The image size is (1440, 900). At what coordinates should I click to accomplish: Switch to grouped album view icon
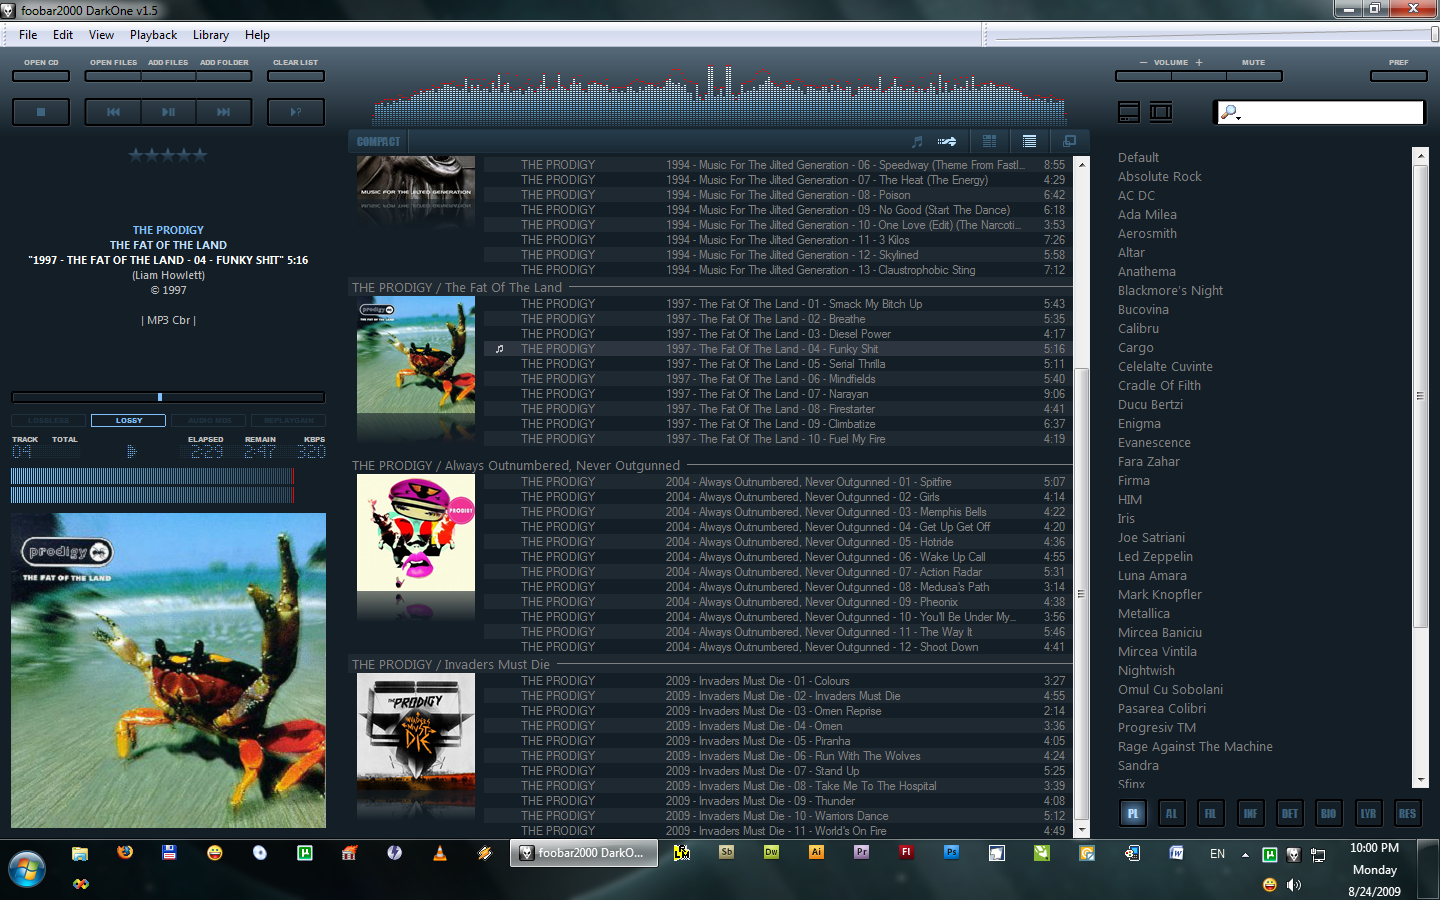[990, 141]
